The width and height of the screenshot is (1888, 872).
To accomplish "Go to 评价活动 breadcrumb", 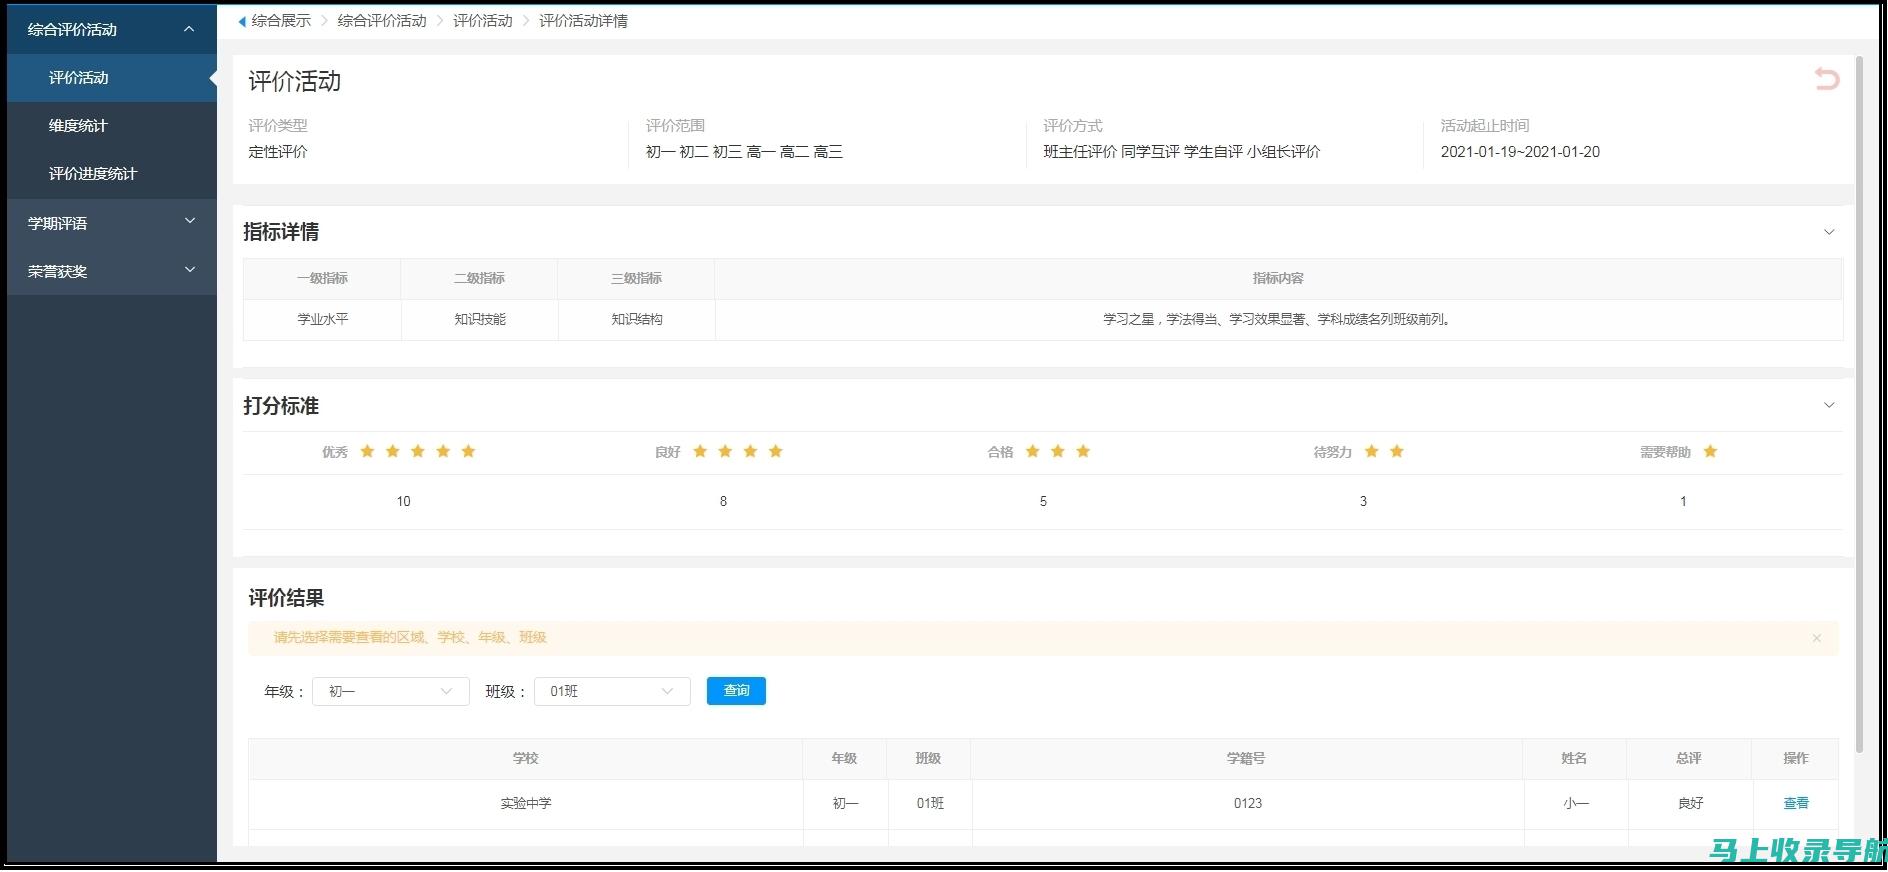I will 483,21.
